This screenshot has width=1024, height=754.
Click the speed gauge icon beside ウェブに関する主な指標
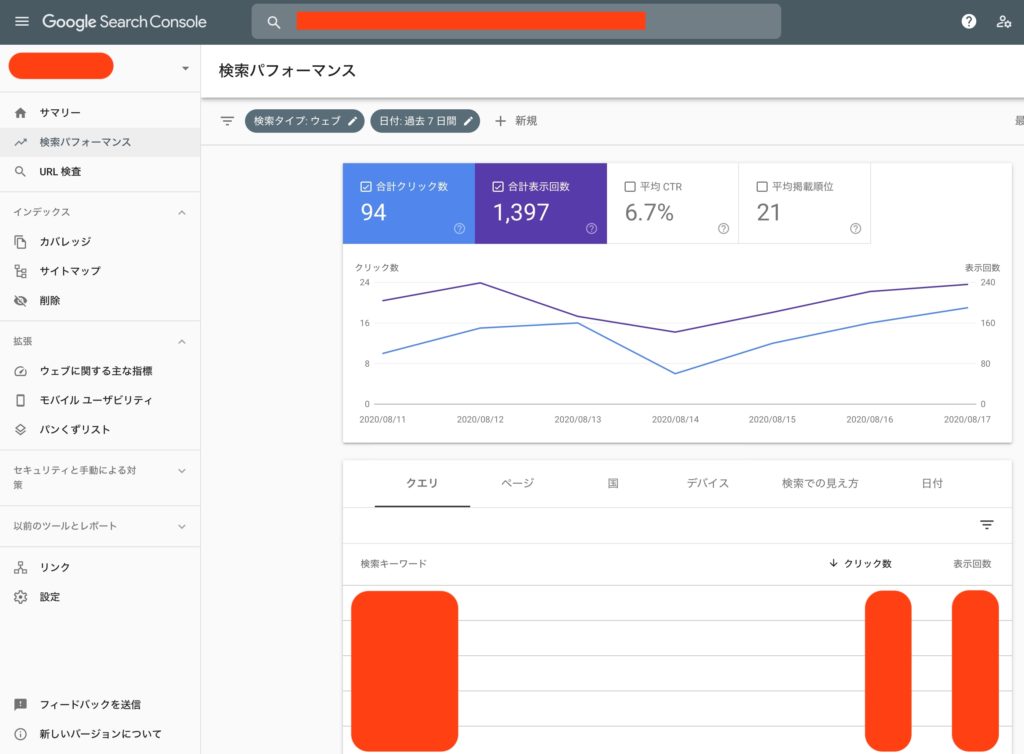20,371
